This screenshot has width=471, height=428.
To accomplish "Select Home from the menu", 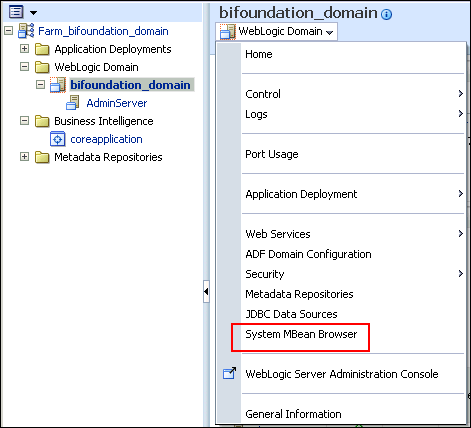I will pyautogui.click(x=259, y=54).
